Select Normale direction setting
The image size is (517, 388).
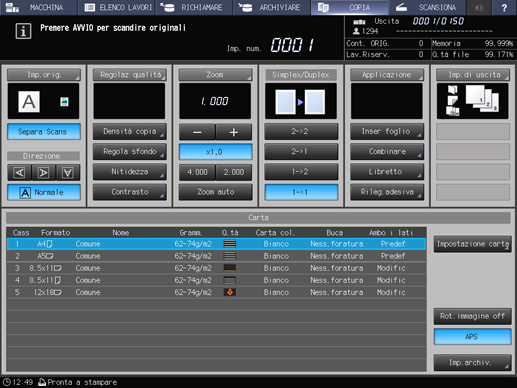click(x=44, y=192)
